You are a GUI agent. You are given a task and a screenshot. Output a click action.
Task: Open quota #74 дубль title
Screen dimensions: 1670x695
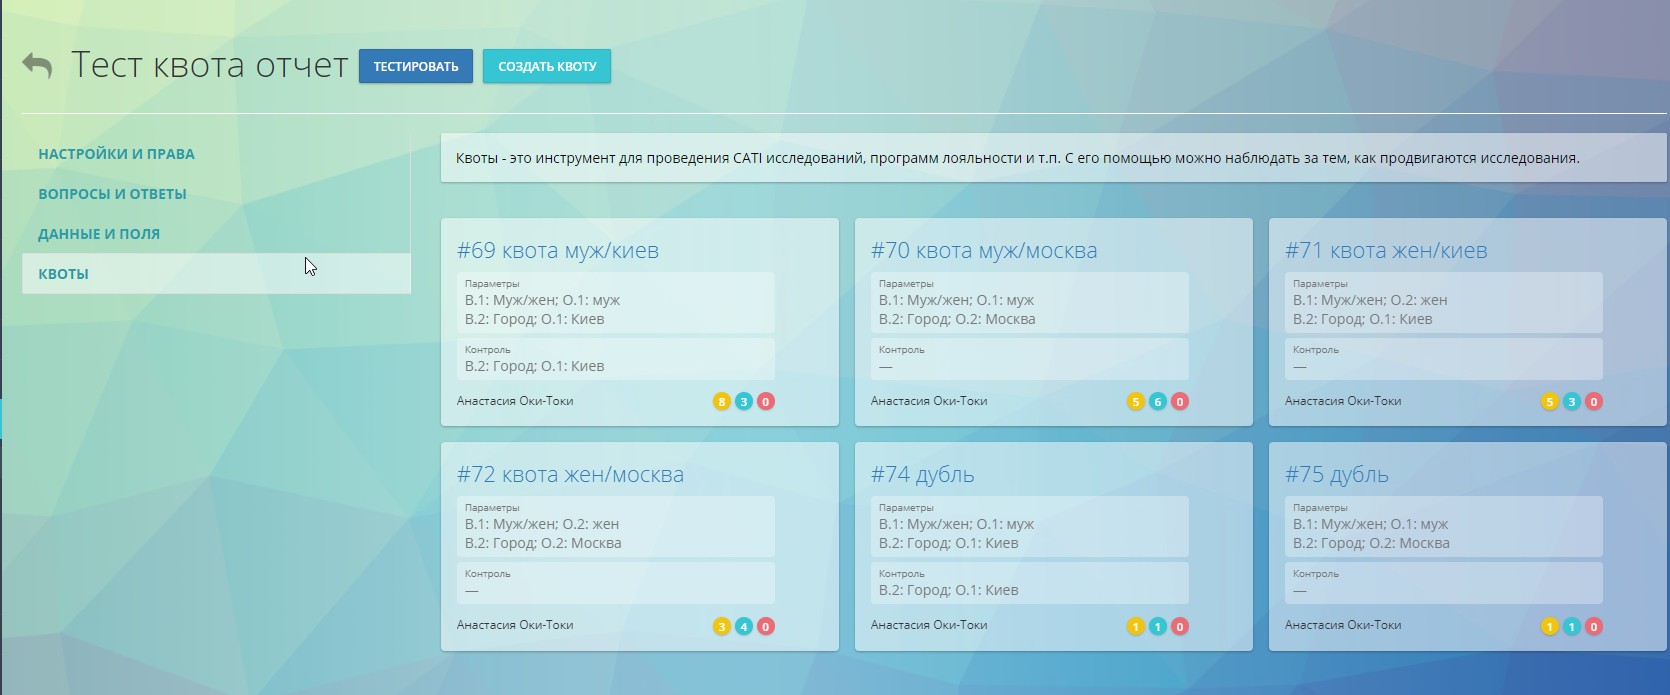922,475
